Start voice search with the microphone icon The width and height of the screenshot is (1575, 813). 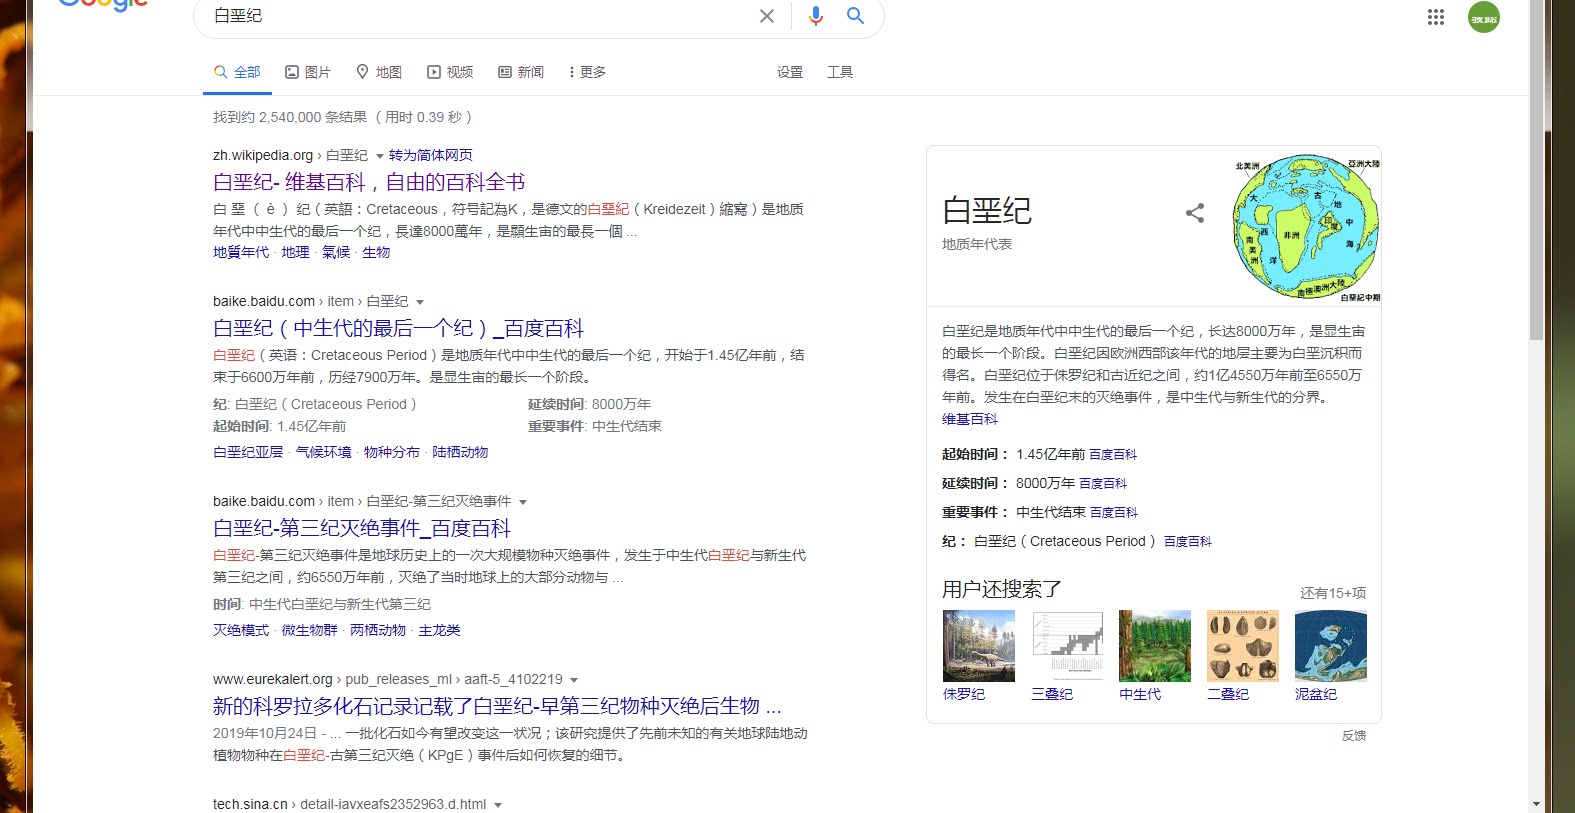point(816,16)
